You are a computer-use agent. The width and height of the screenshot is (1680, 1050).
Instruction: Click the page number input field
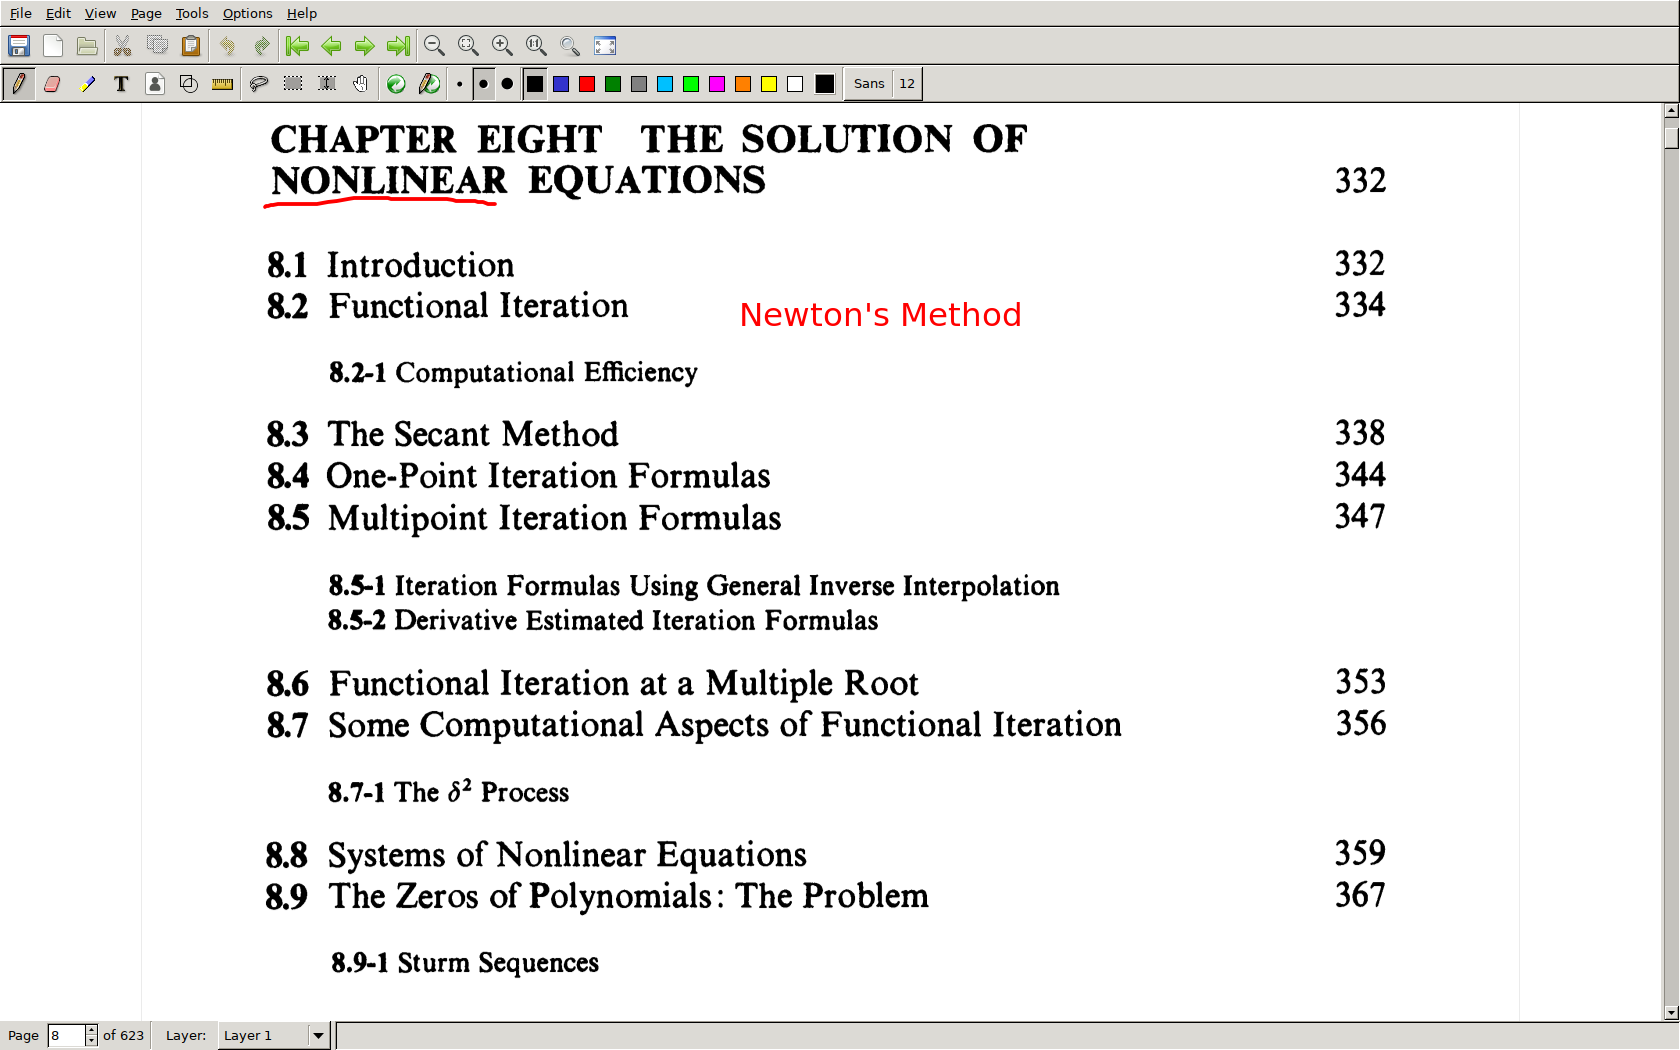66,1035
